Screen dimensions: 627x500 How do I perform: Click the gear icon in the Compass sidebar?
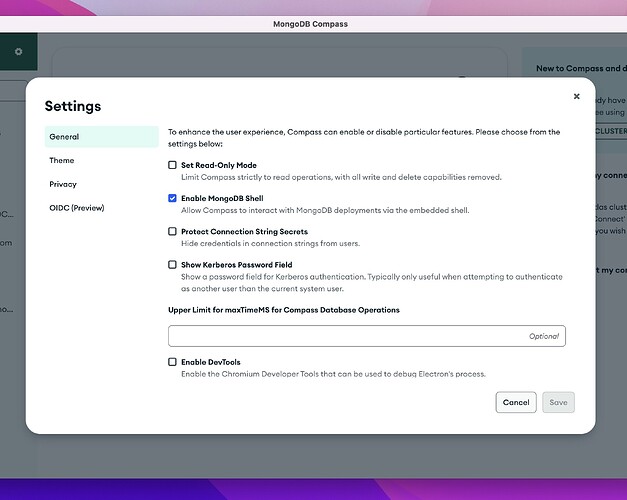click(x=18, y=51)
